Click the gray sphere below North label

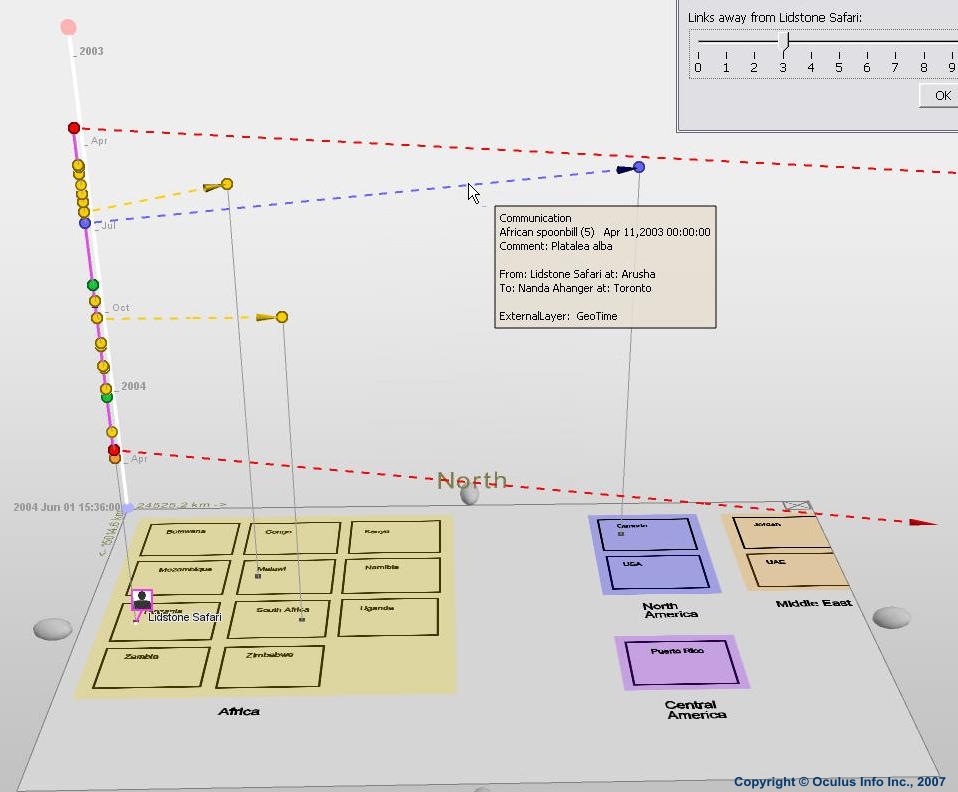[469, 494]
